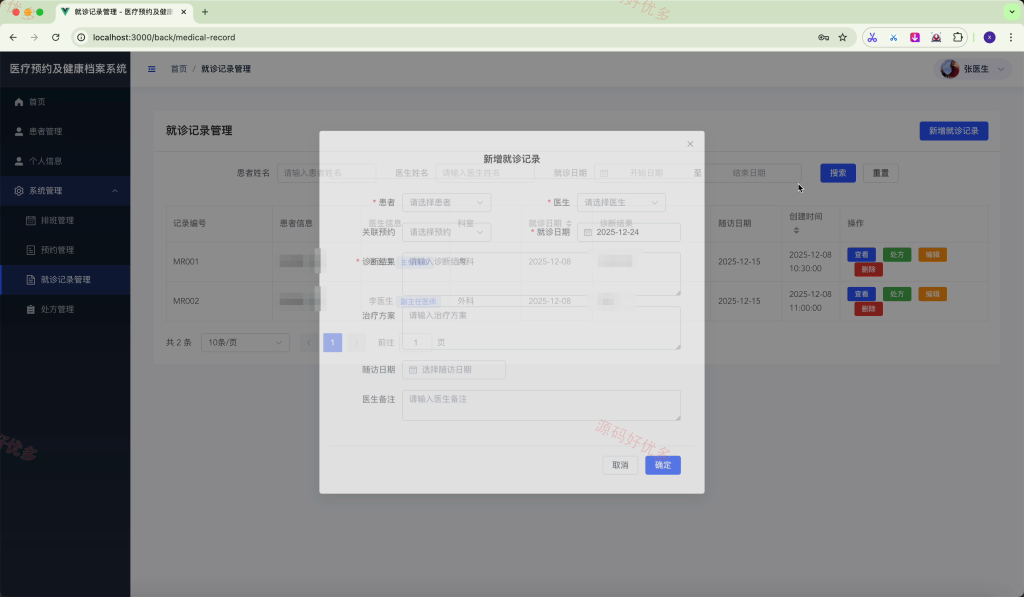The height and width of the screenshot is (597, 1024).
Task: Open the 随访日期 date picker
Action: pos(454,370)
